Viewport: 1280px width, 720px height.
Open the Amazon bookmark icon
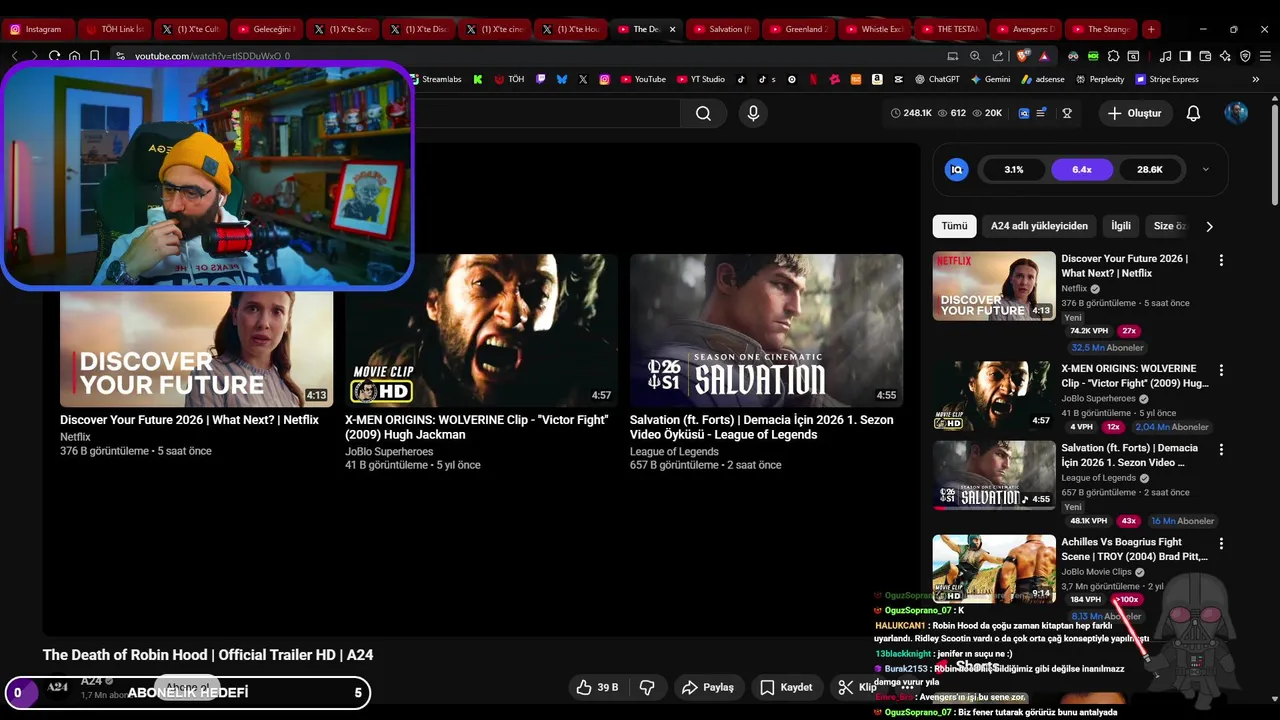(x=877, y=79)
